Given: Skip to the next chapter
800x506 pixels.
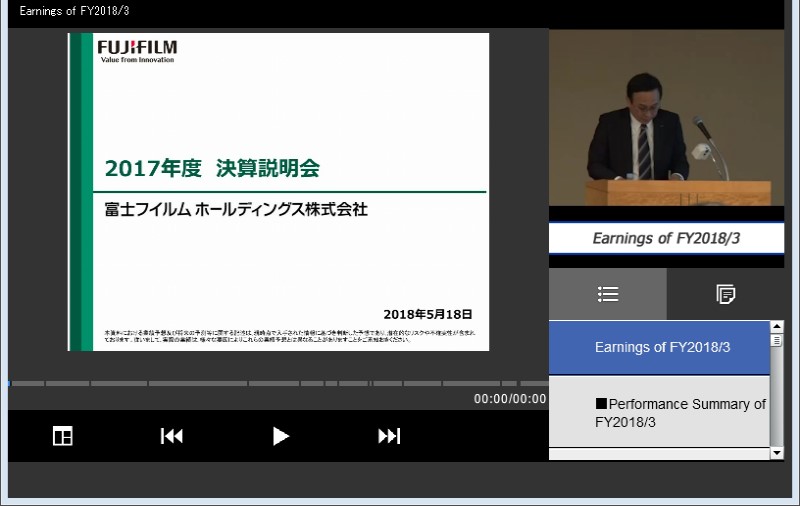Looking at the screenshot, I should (389, 436).
